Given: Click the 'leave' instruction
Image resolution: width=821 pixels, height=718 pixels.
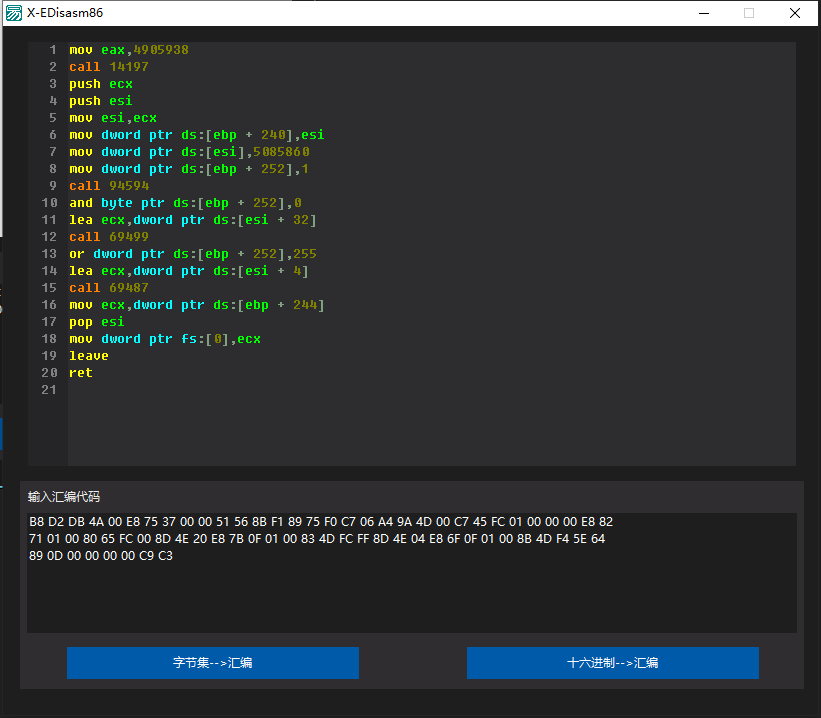Looking at the screenshot, I should pos(89,356).
